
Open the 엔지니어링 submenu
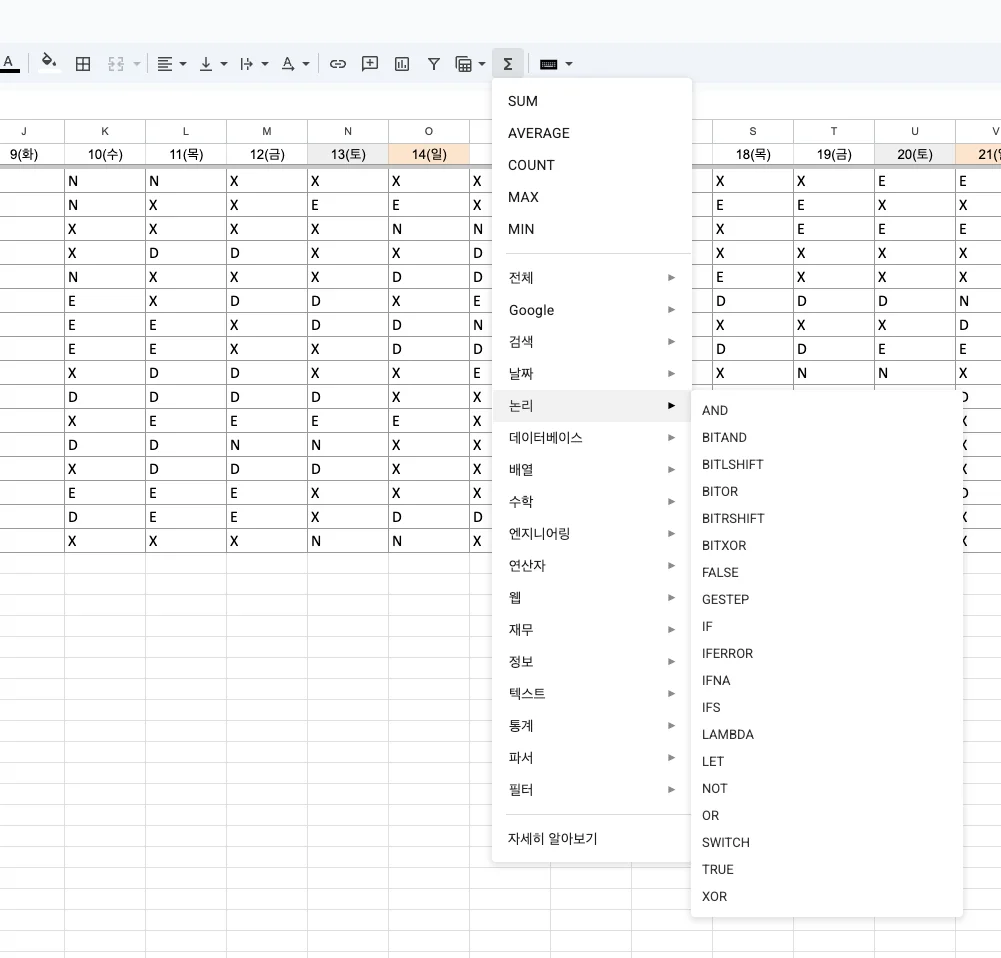pyautogui.click(x=592, y=533)
